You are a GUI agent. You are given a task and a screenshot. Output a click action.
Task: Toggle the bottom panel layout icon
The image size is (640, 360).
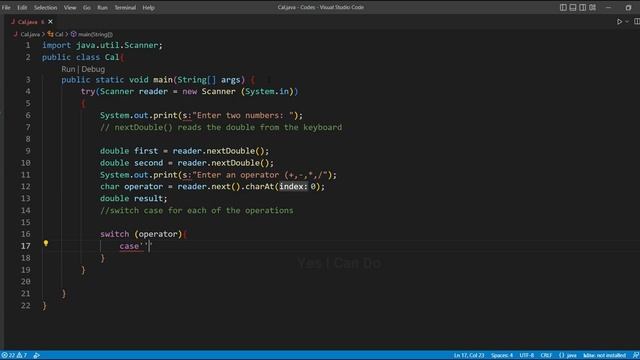(x=573, y=7)
